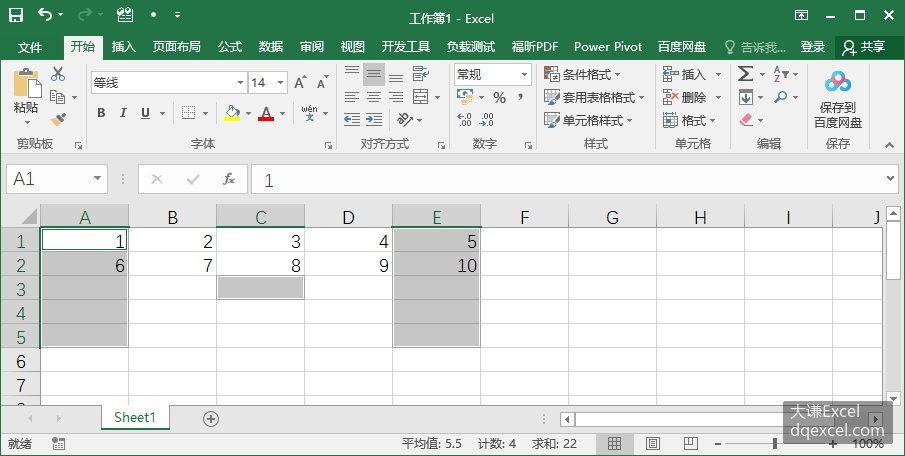Select the Sheet1 tab
This screenshot has width=905, height=456.
135,417
